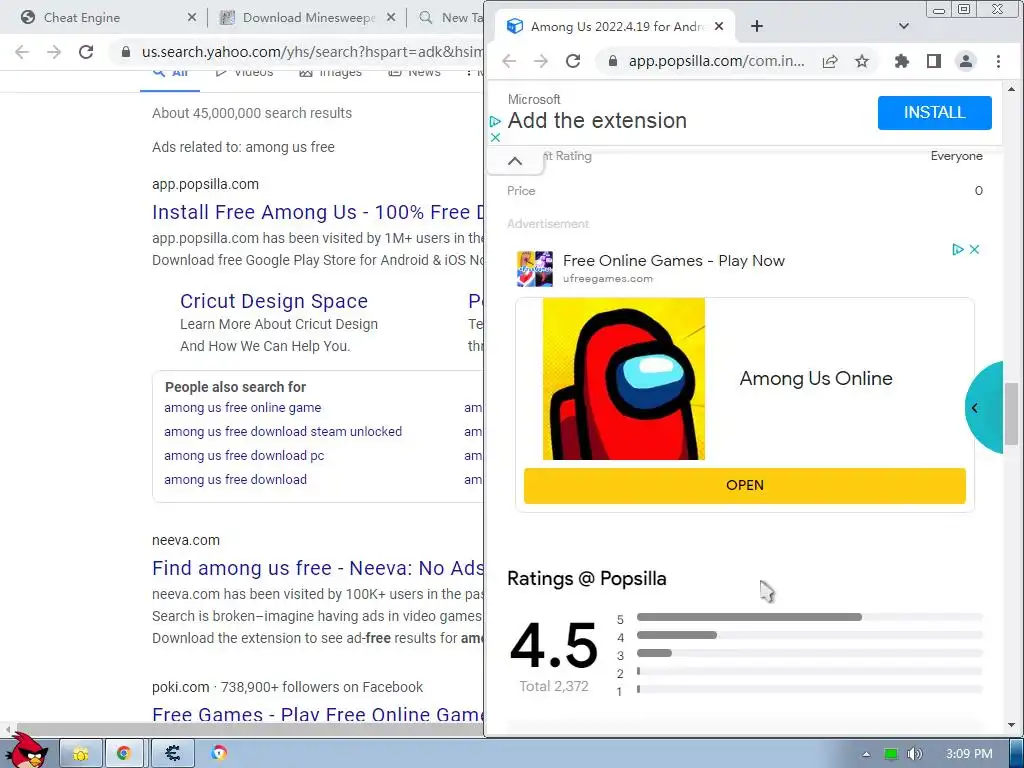Image resolution: width=1024 pixels, height=768 pixels.
Task: Open Cheat Engine taskbar icon
Action: click(x=172, y=753)
